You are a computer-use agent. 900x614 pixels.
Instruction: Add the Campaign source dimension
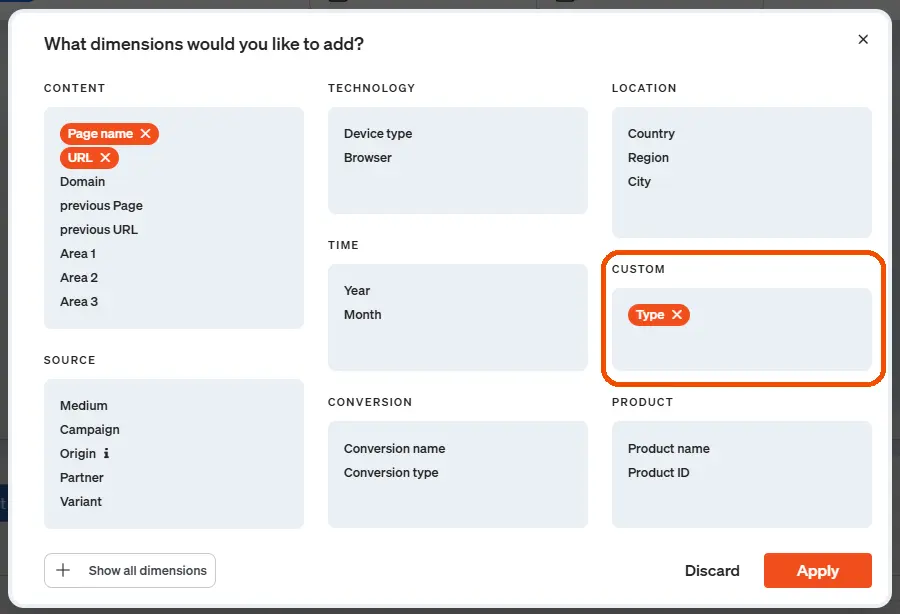click(x=89, y=430)
